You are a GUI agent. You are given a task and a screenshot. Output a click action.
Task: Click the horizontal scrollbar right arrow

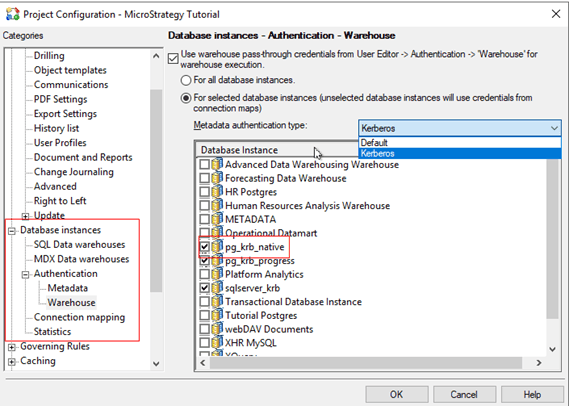click(x=539, y=363)
